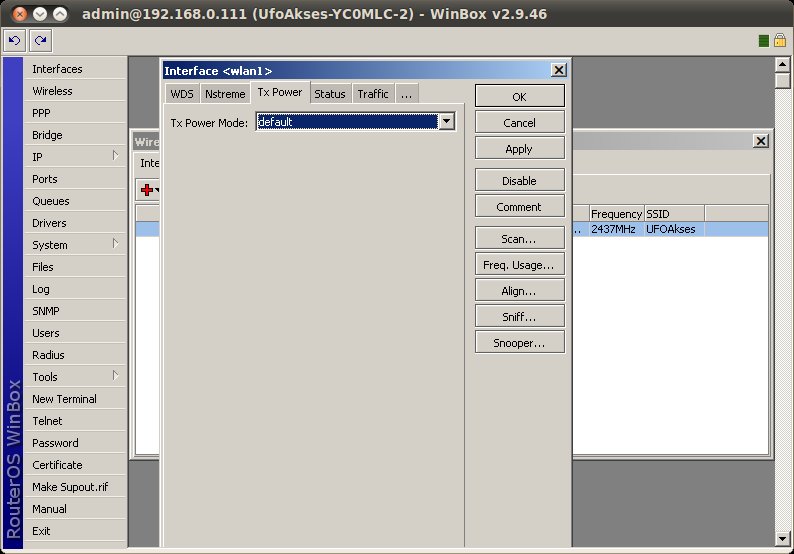The image size is (794, 554).
Task: Open the Files menu item
Action: coord(75,267)
